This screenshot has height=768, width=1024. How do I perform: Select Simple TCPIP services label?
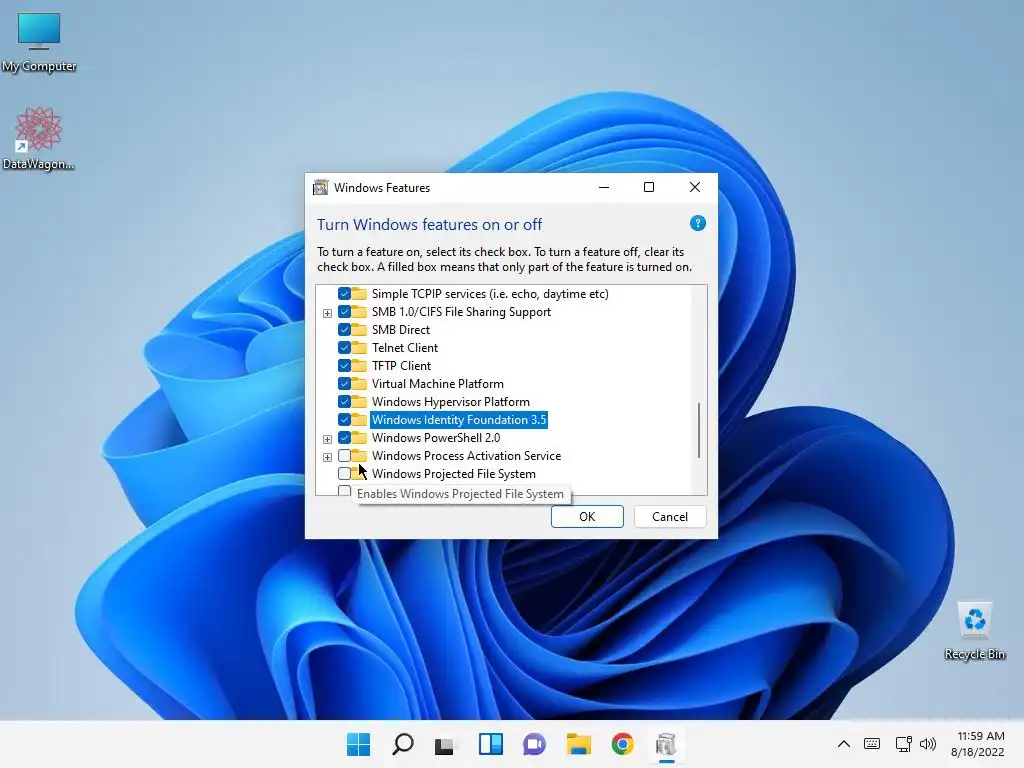[x=490, y=293]
